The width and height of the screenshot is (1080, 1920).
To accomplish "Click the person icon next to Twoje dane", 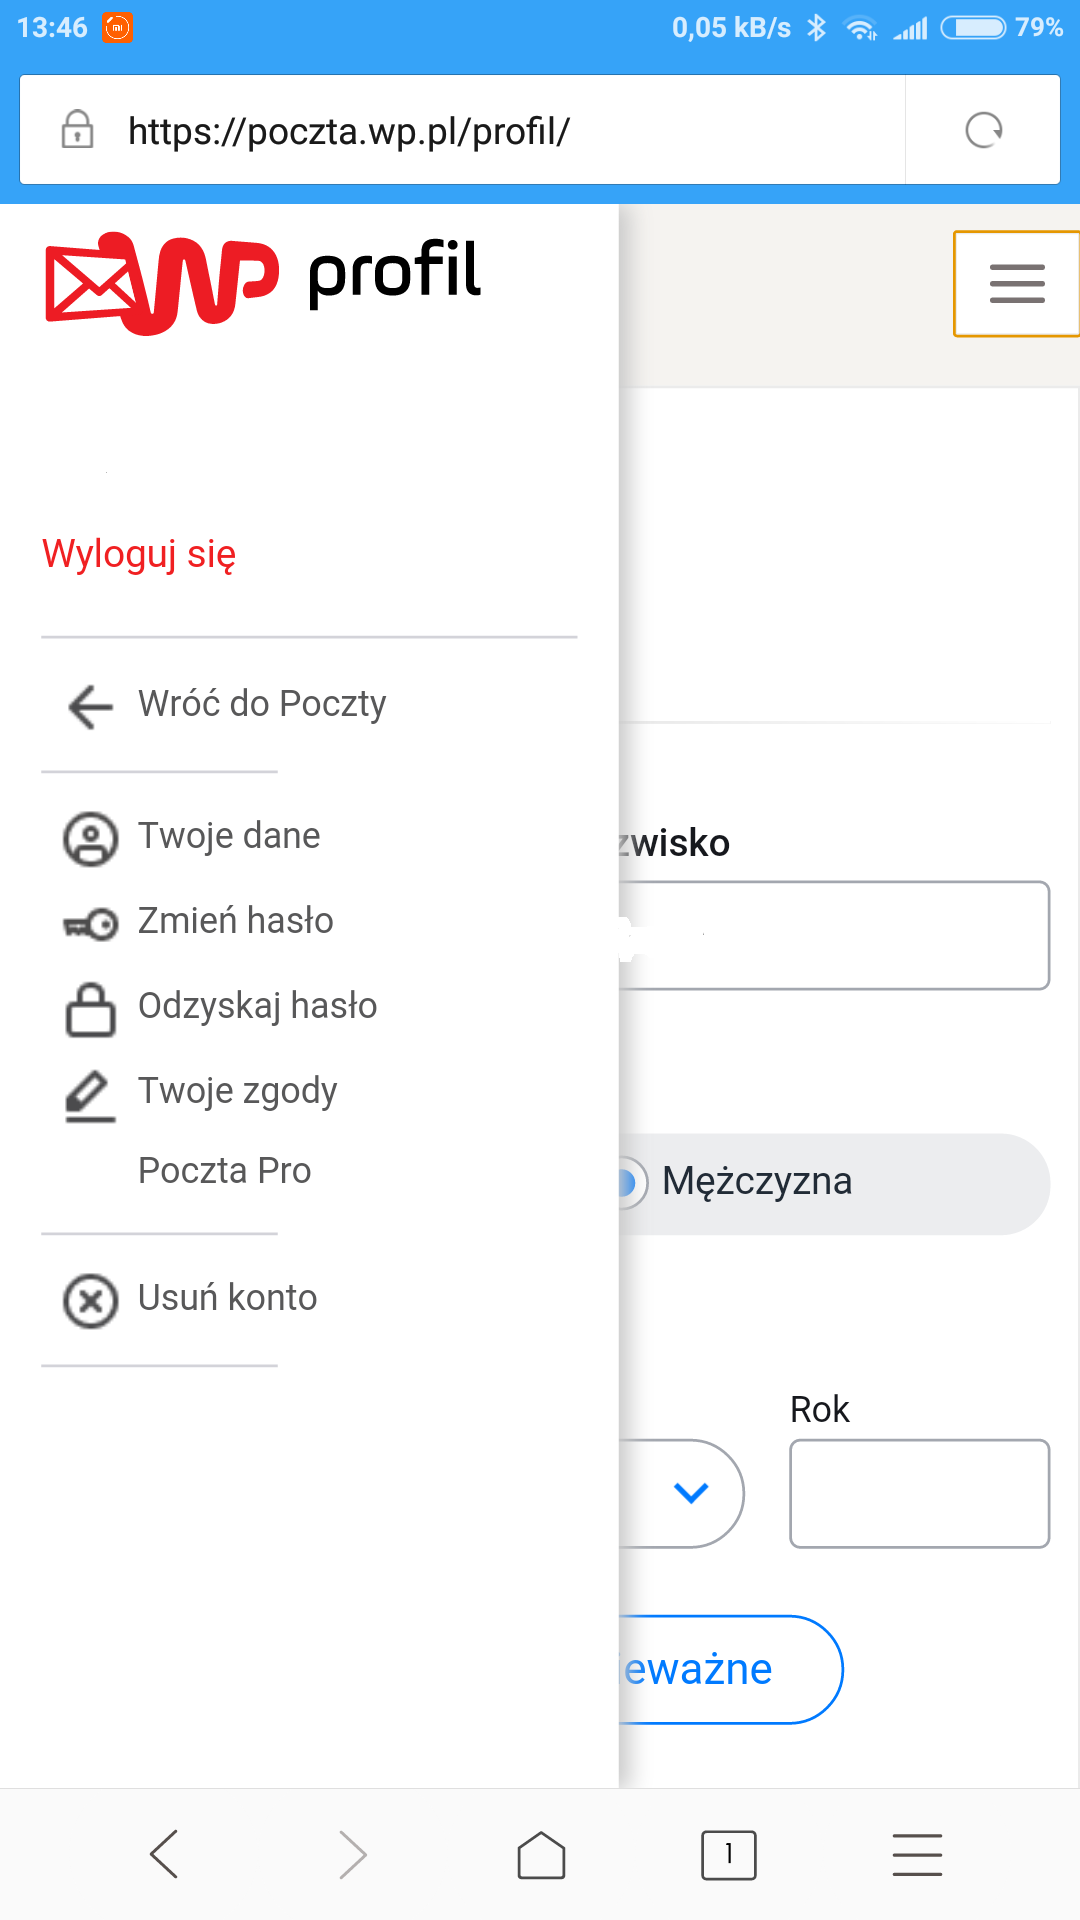I will click(x=90, y=838).
